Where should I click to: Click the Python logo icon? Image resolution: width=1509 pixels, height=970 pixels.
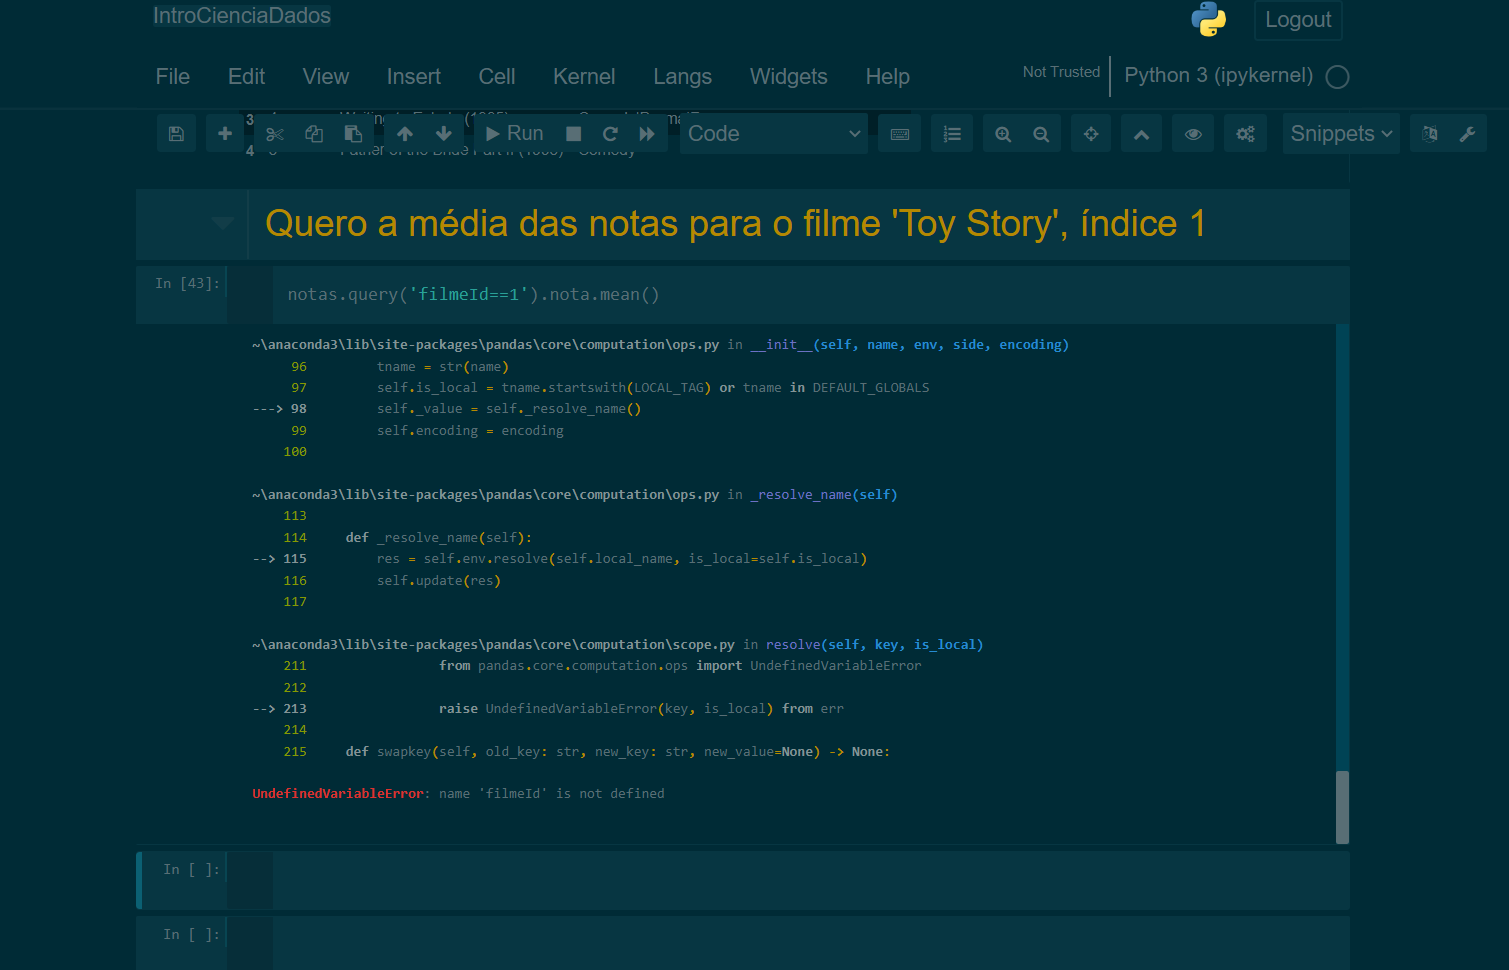point(1209,19)
